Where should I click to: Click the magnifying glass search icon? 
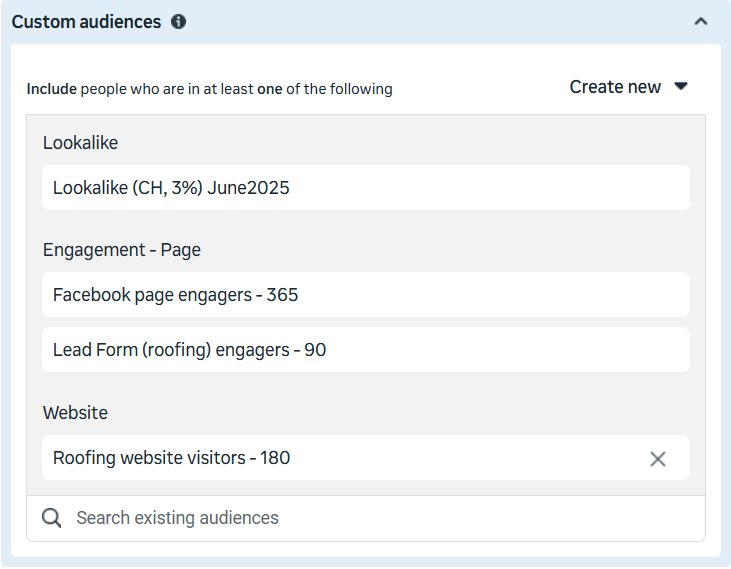pyautogui.click(x=52, y=518)
